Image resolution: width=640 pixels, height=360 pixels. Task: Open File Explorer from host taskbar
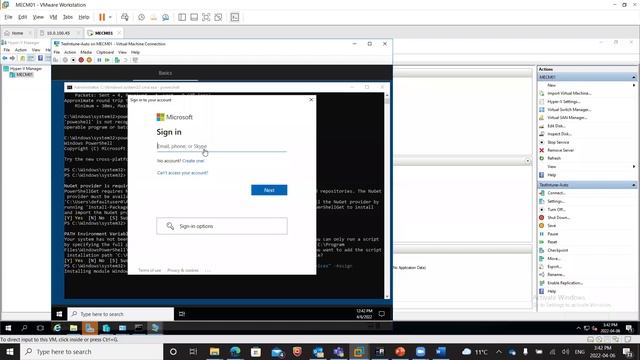click(x=214, y=352)
